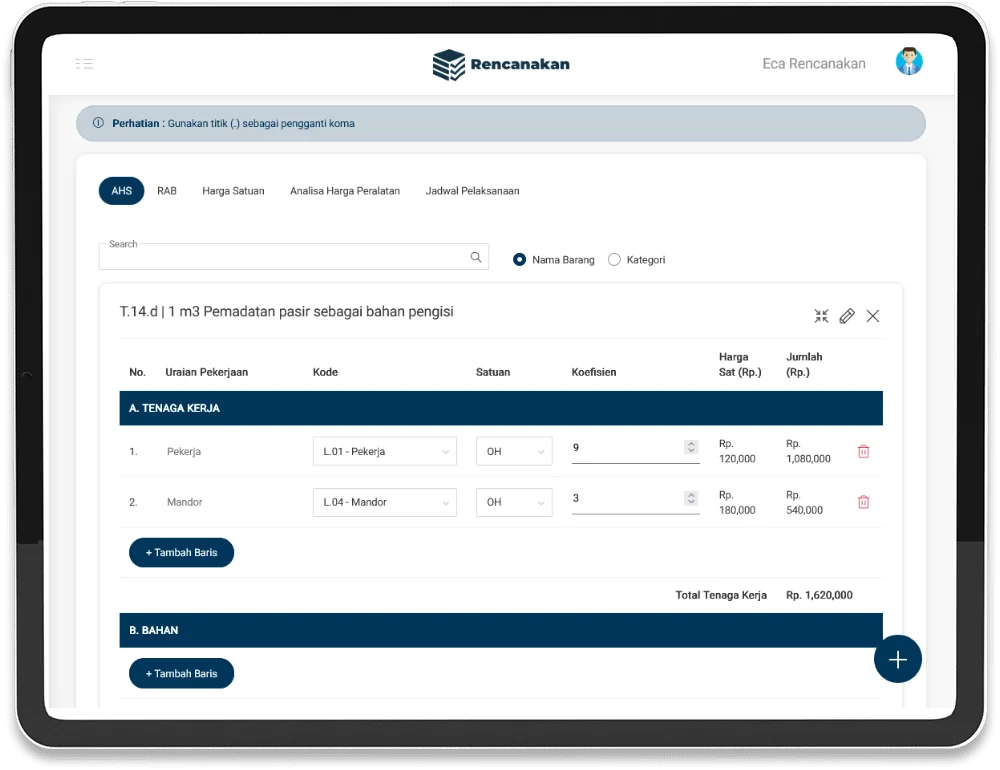Open Pekerja row OH unit dropdown
The width and height of the screenshot is (1000, 770).
point(514,452)
